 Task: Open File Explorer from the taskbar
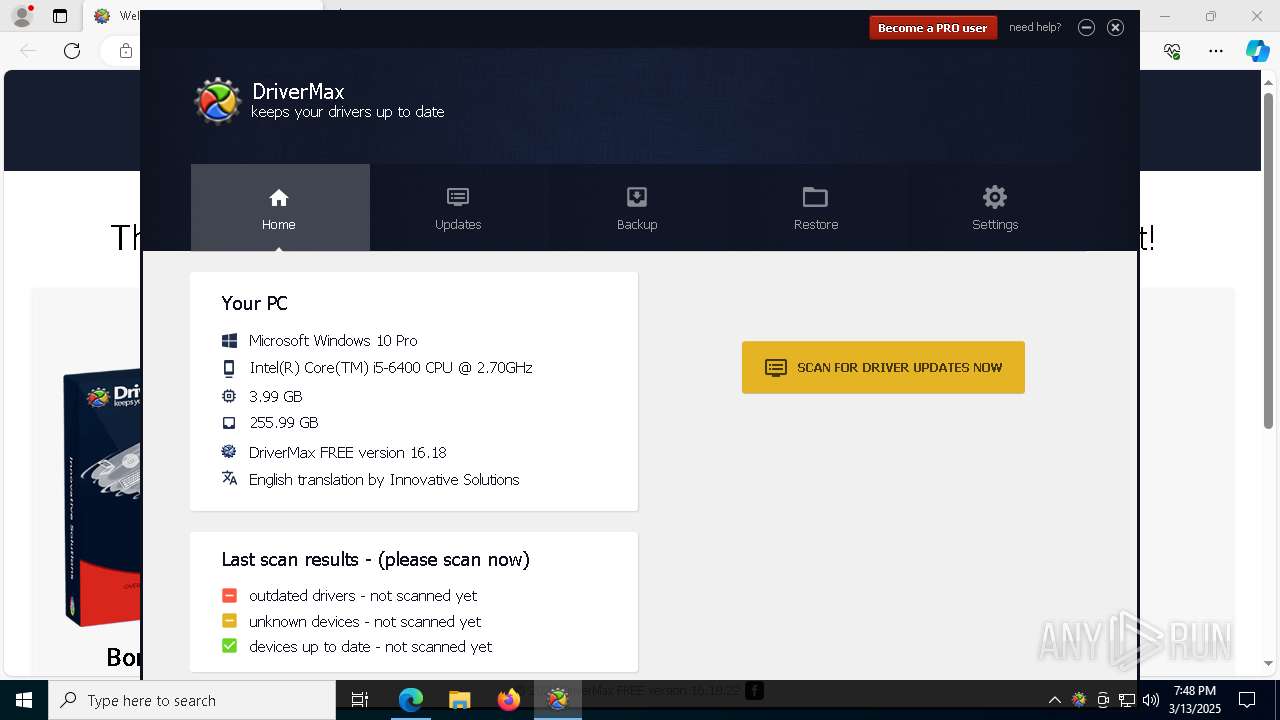point(460,700)
